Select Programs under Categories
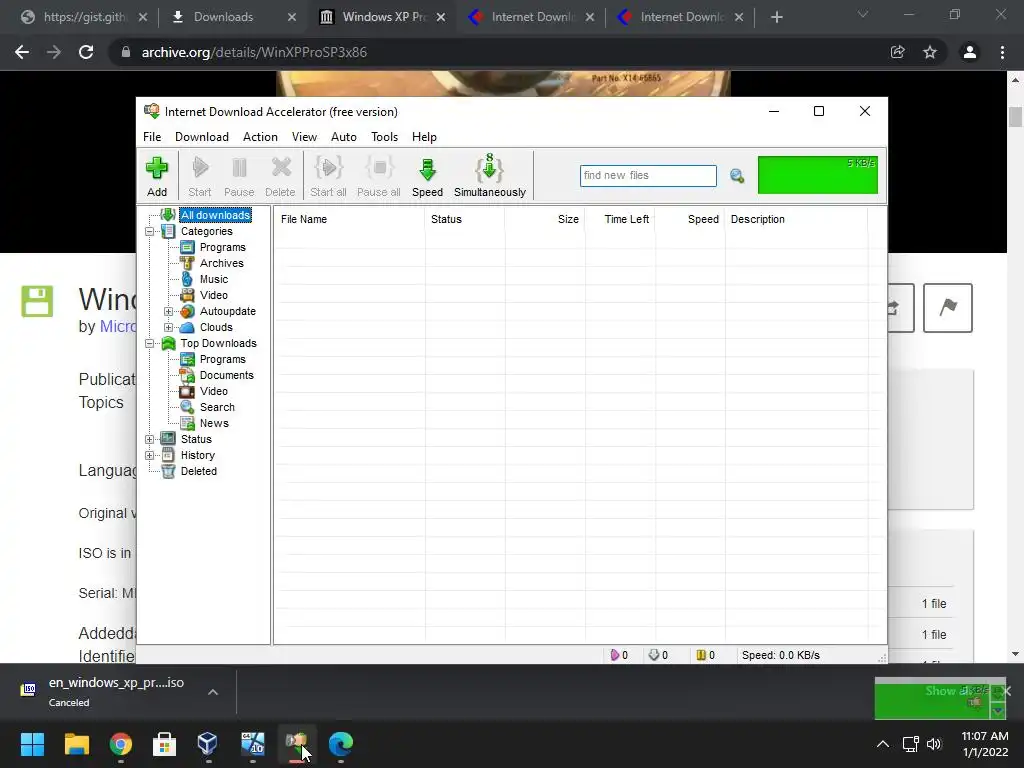Viewport: 1024px width, 768px height. (223, 248)
